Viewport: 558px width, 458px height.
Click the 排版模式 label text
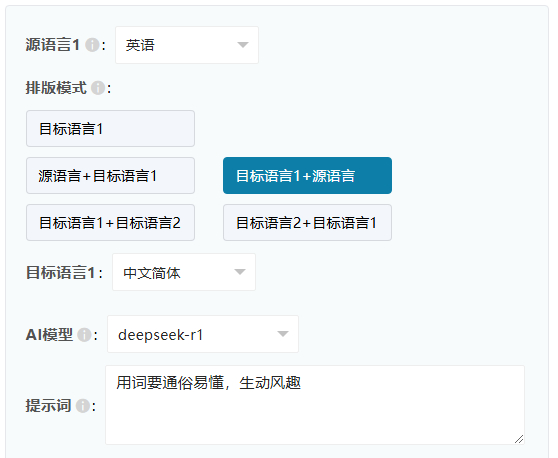pos(56,88)
